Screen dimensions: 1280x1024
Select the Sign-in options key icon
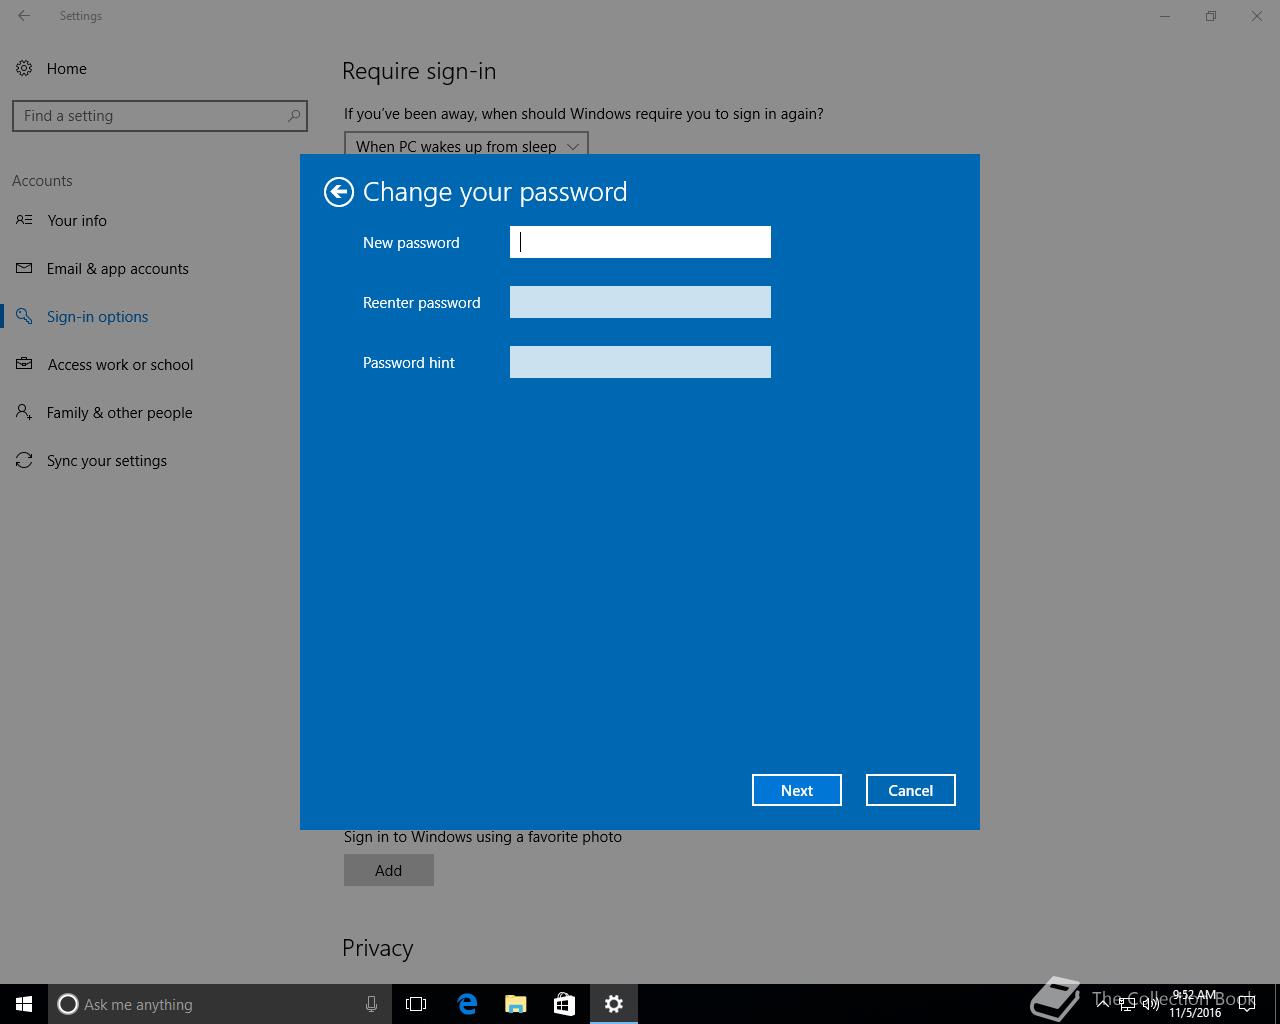point(24,317)
